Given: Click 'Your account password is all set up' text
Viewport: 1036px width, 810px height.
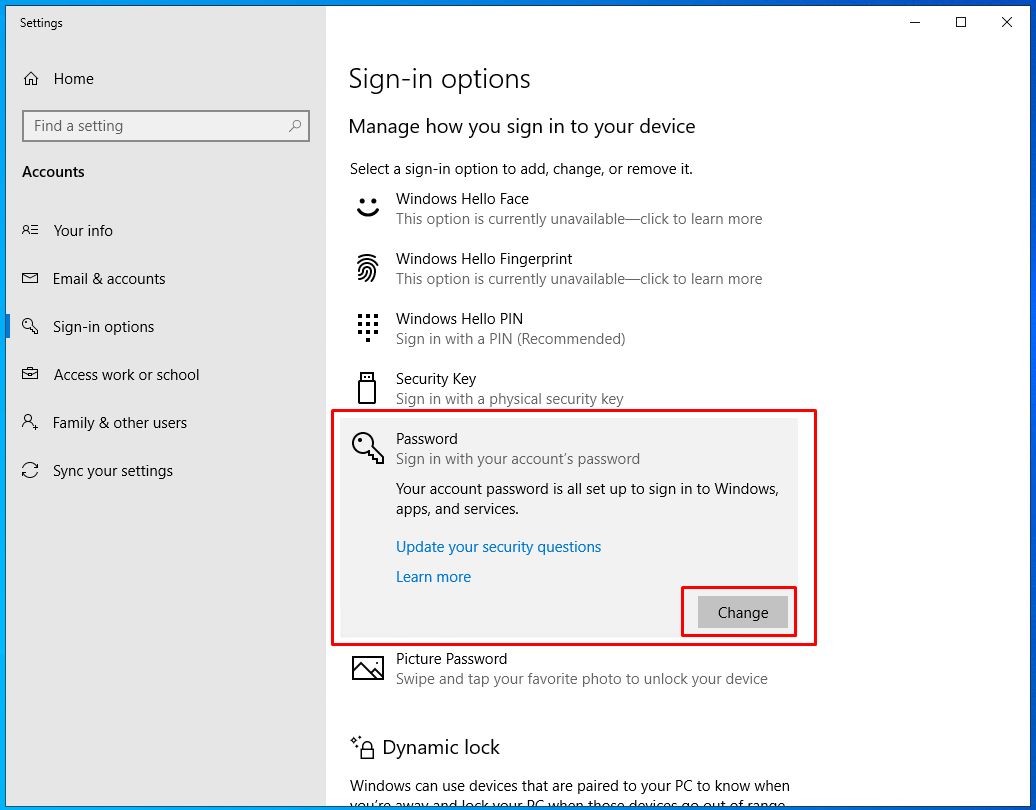Looking at the screenshot, I should coord(587,499).
